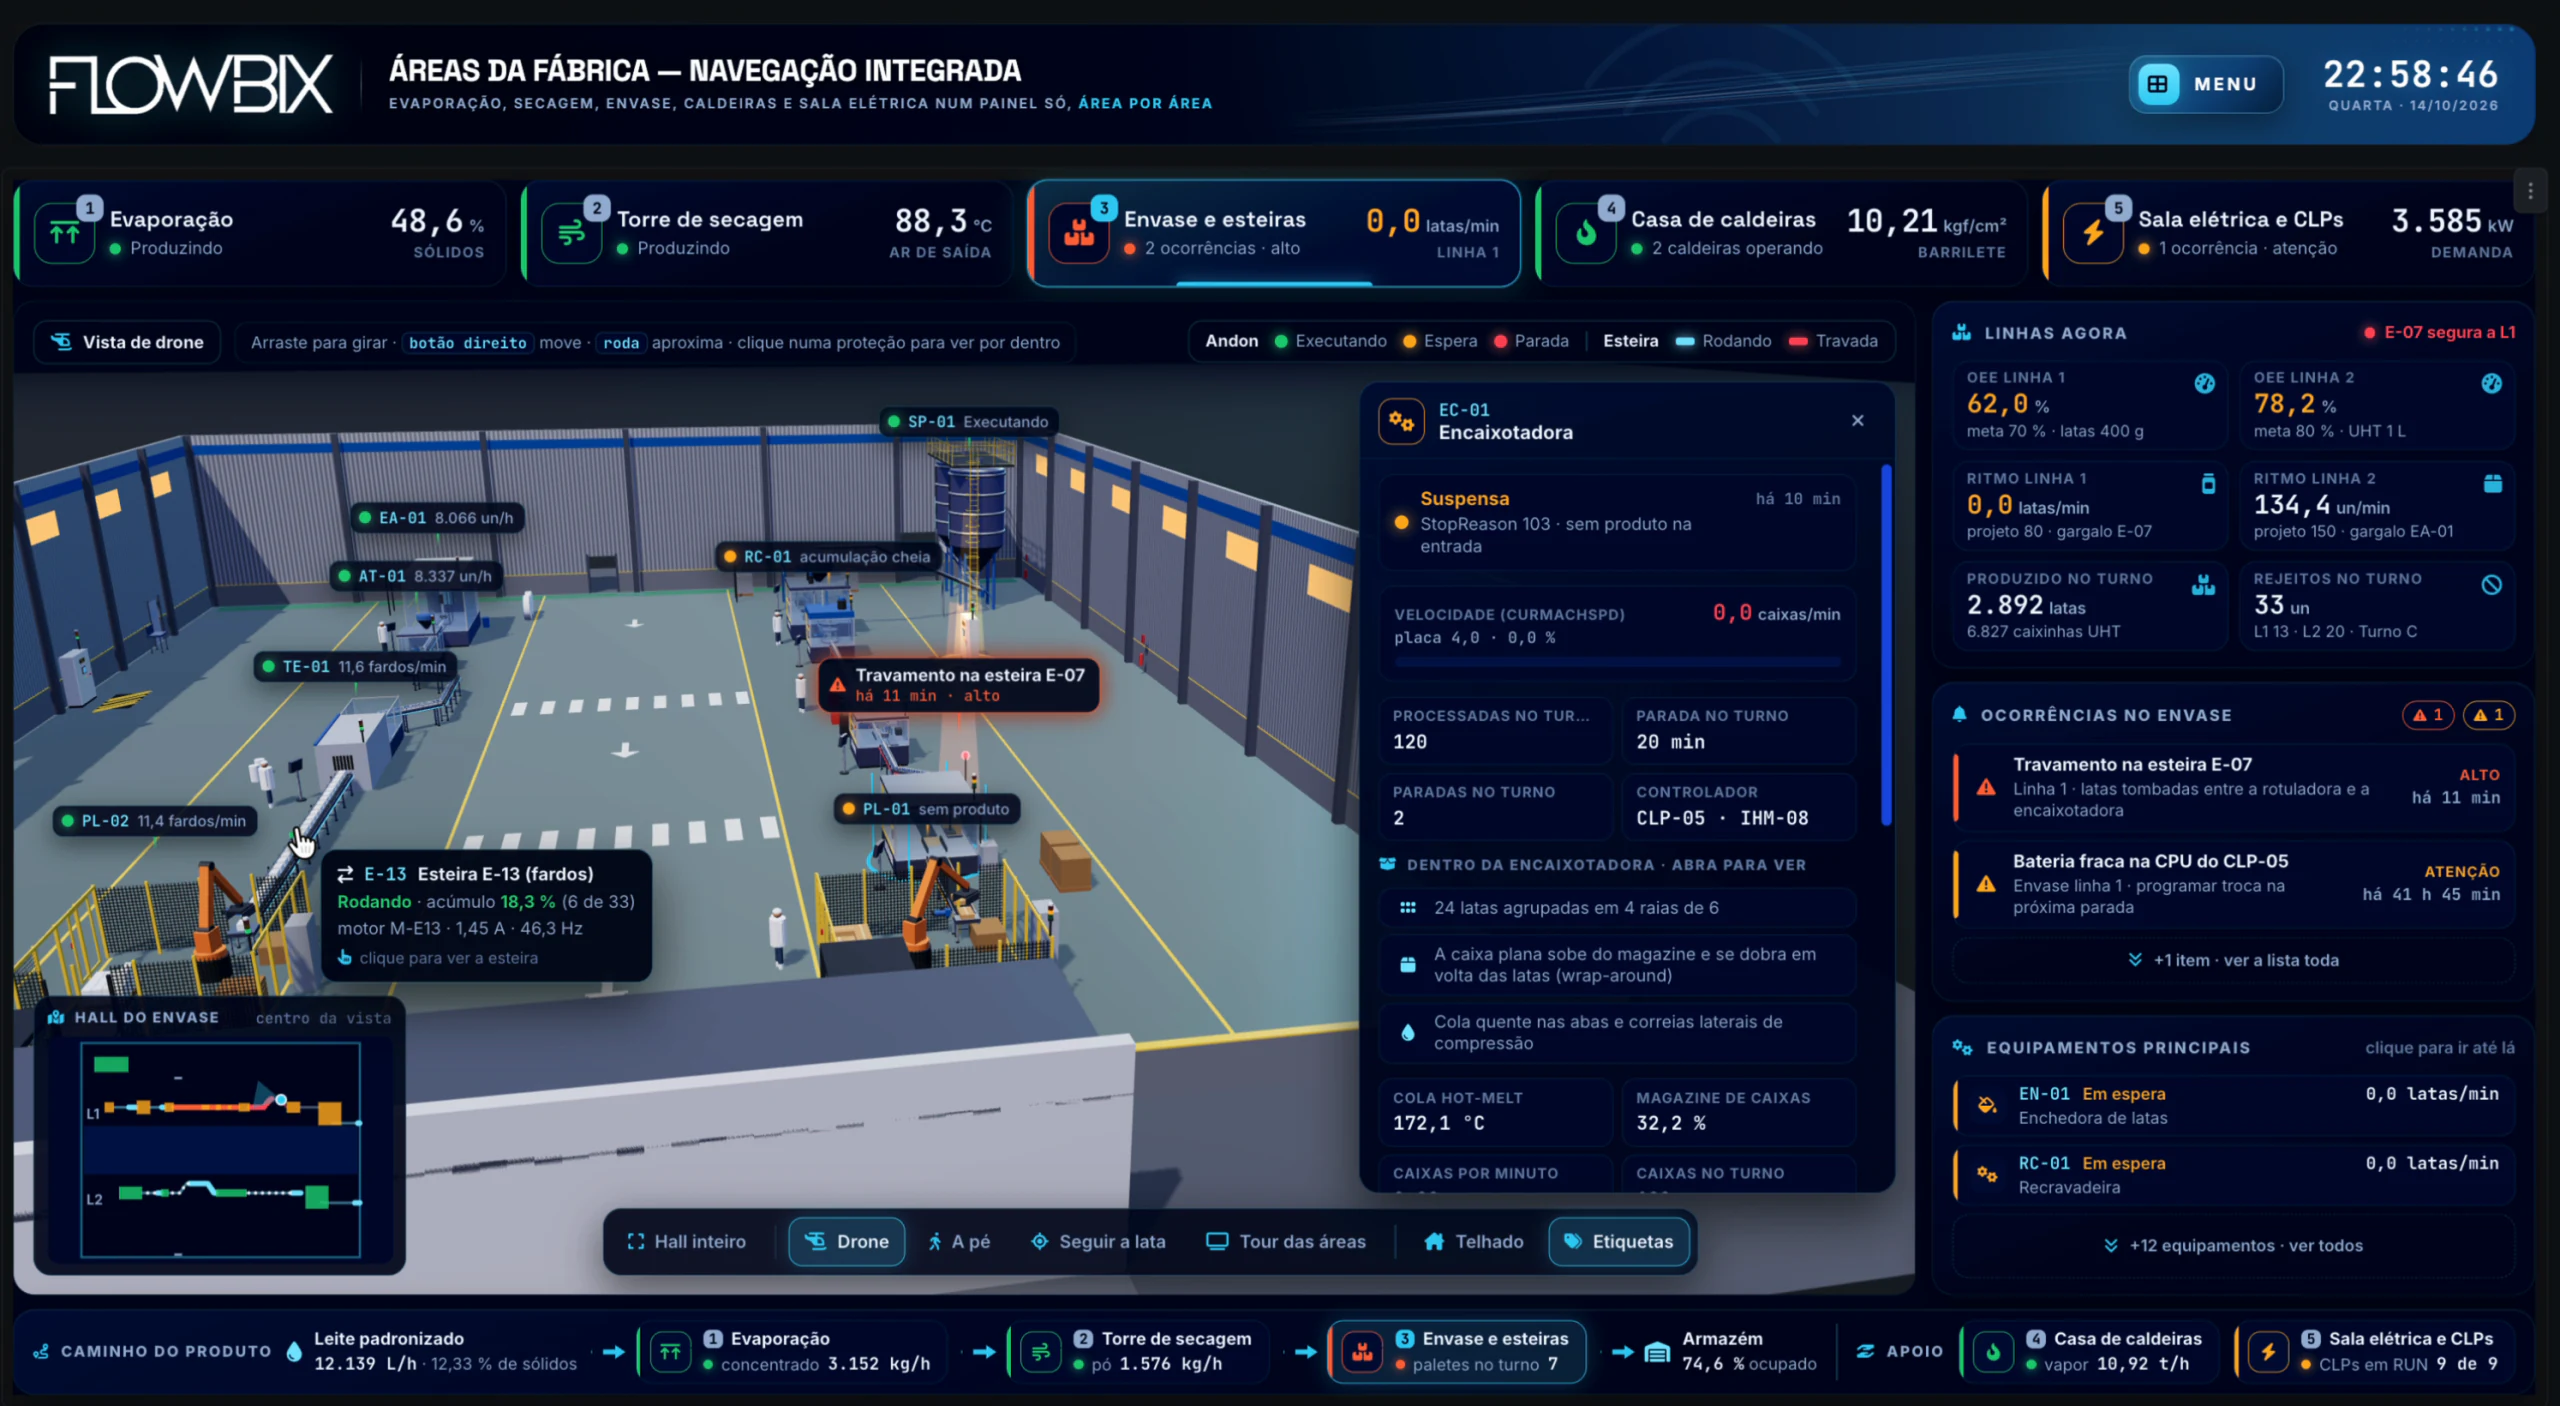Click the red high-severity count badge
2560x1406 pixels.
pyautogui.click(x=2428, y=715)
